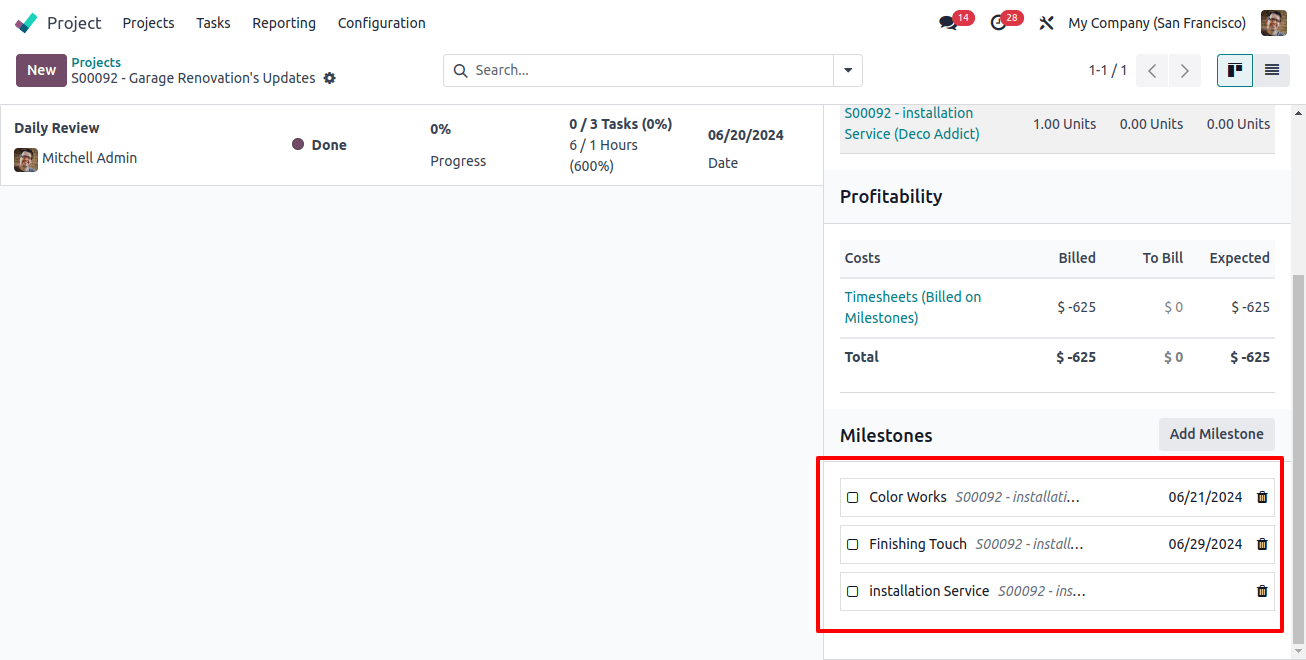1306x660 pixels.
Task: Click the purple Done status dot
Action: pyautogui.click(x=298, y=144)
